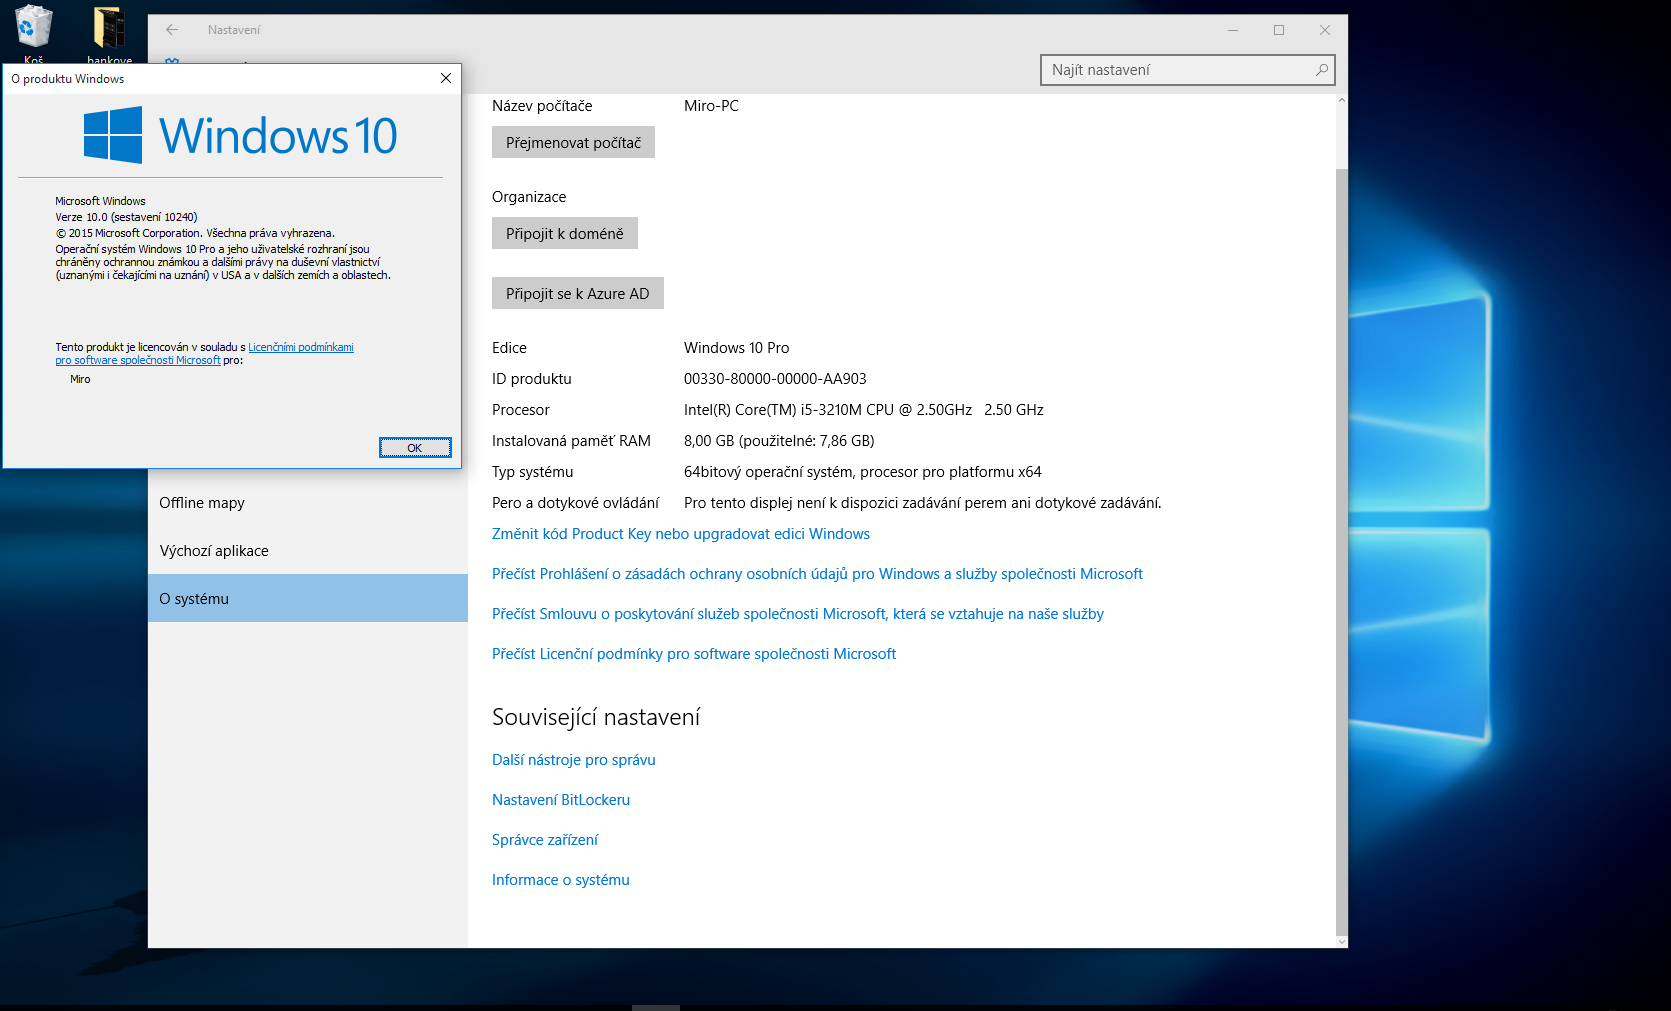Click the Verze 10.0 build text in dialog
Viewport: 1671px width, 1011px height.
click(126, 217)
